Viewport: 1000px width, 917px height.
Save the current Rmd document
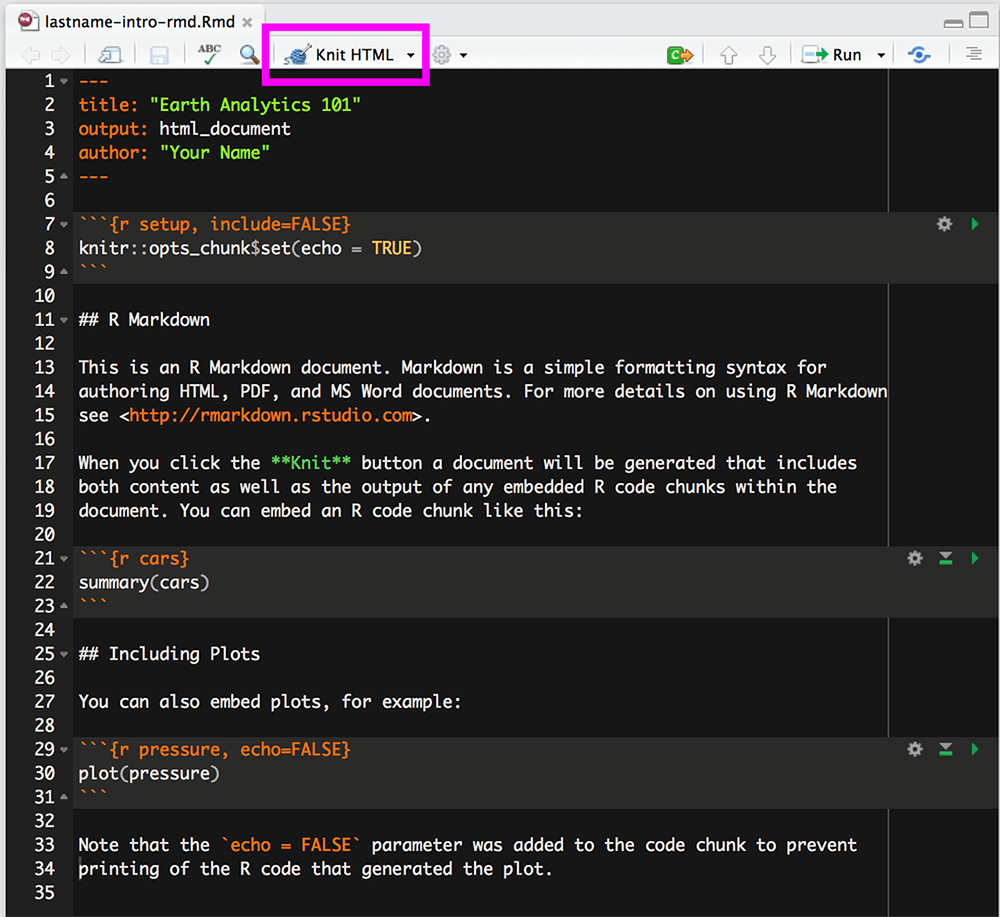pyautogui.click(x=159, y=55)
